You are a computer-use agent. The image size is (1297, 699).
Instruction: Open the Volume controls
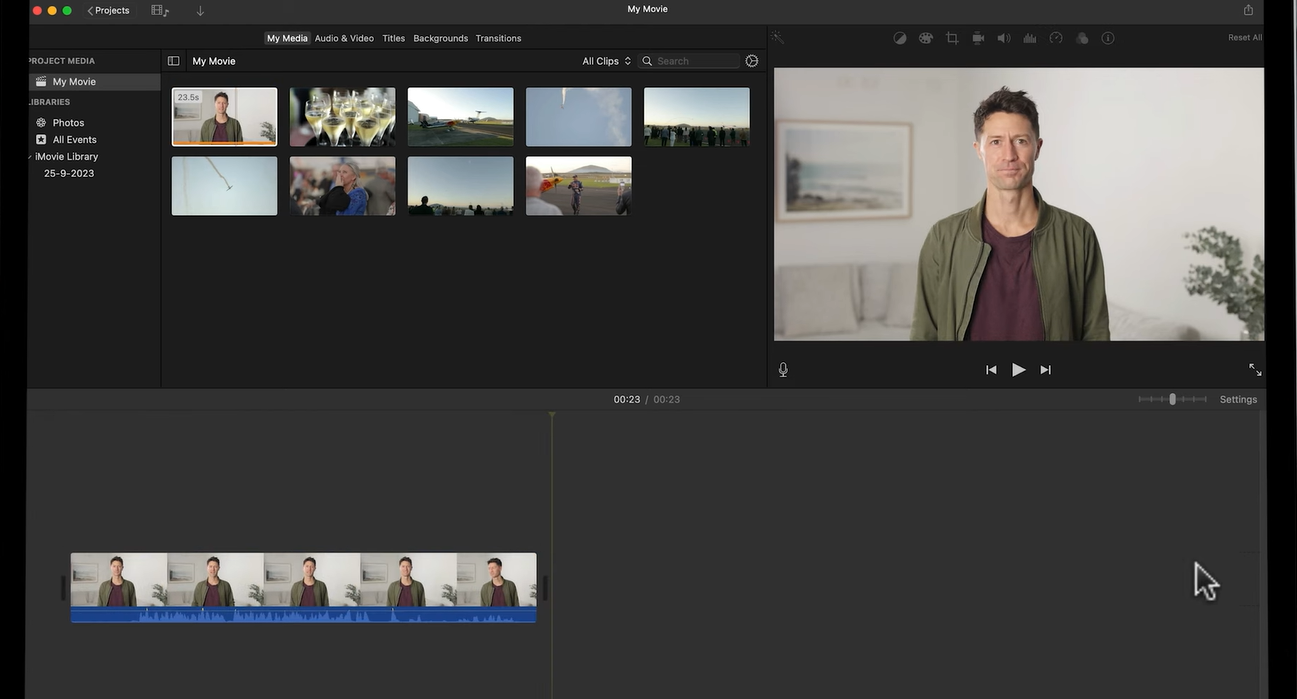(x=1004, y=37)
